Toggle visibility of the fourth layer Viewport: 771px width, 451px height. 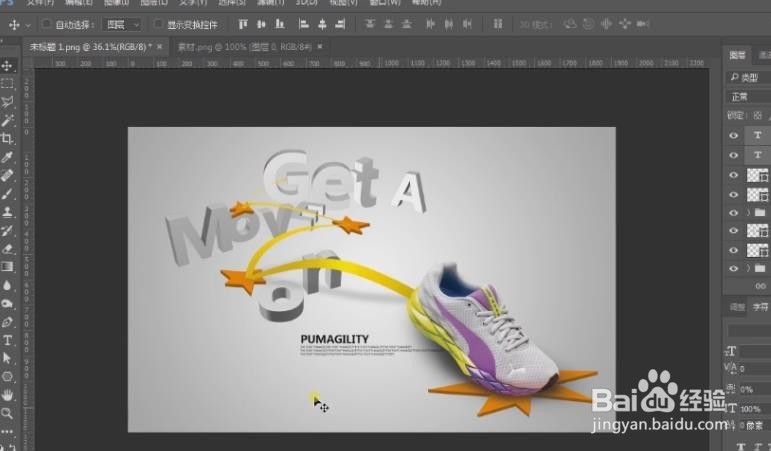[734, 195]
